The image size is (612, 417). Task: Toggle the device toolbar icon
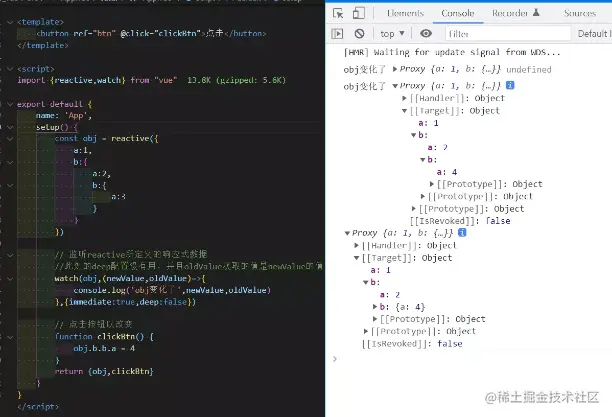pyautogui.click(x=359, y=13)
